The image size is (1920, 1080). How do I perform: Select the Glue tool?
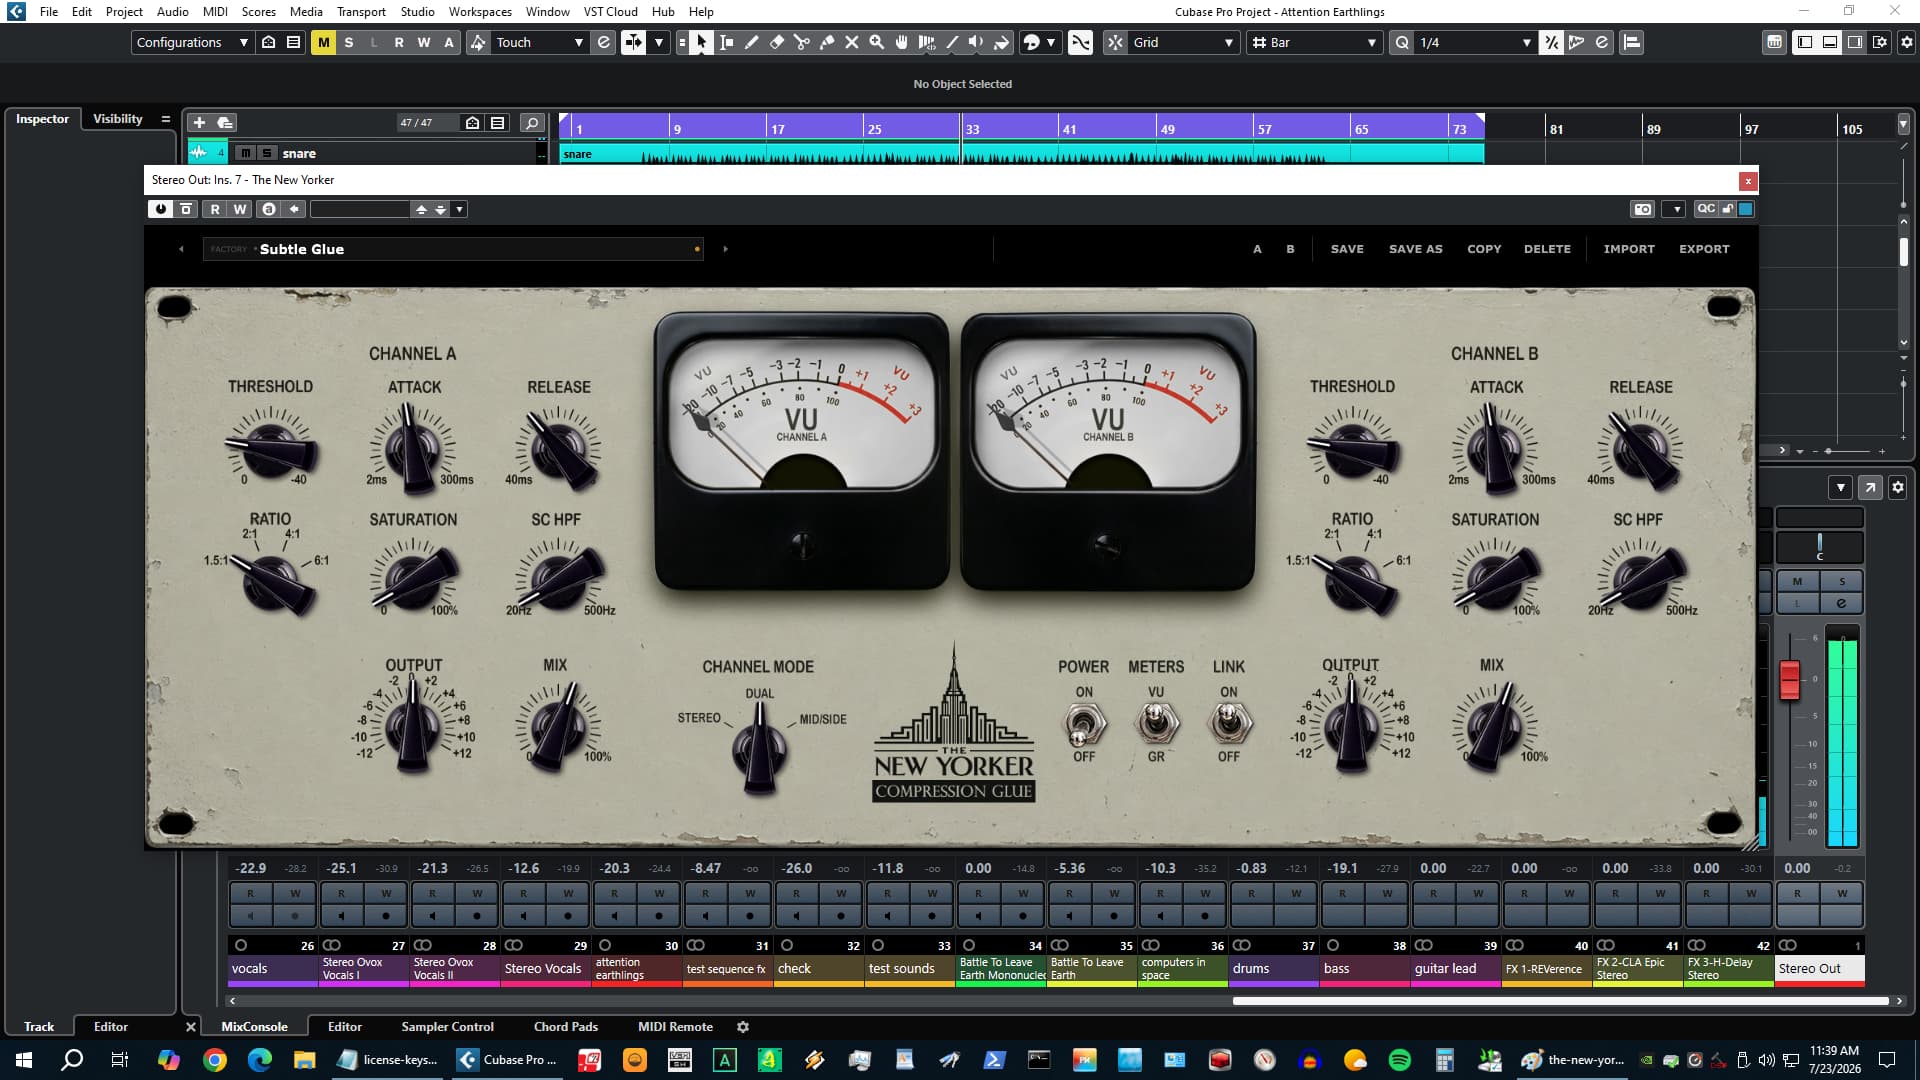[826, 42]
